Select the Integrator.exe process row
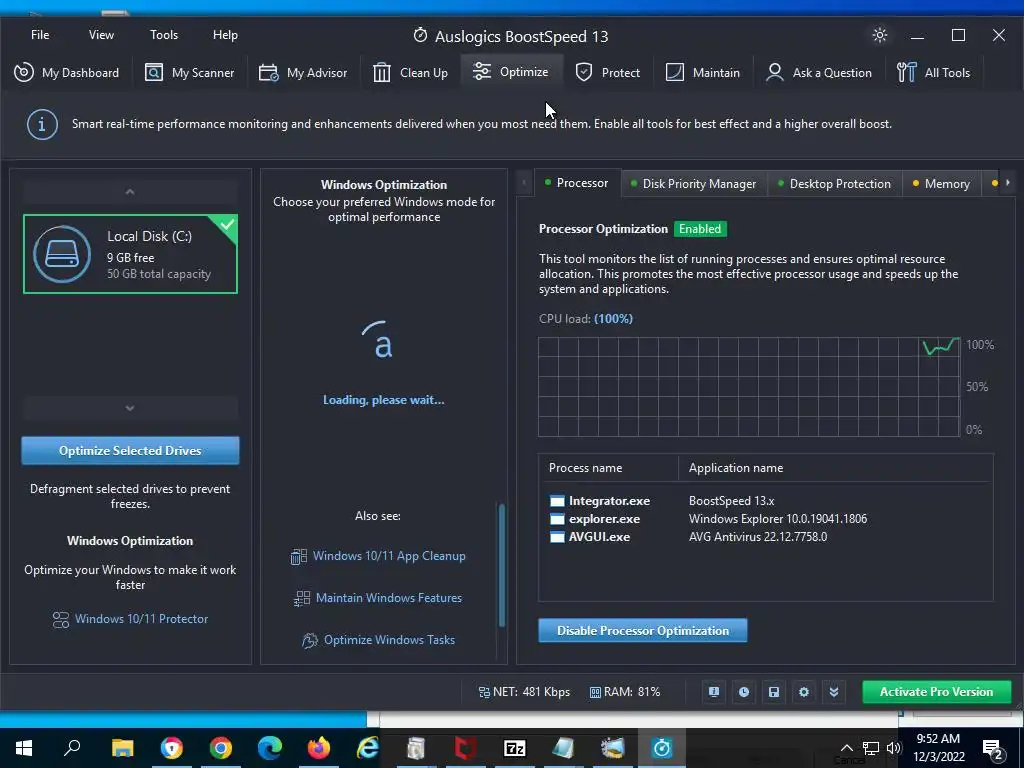Image resolution: width=1024 pixels, height=768 pixels. click(x=765, y=501)
